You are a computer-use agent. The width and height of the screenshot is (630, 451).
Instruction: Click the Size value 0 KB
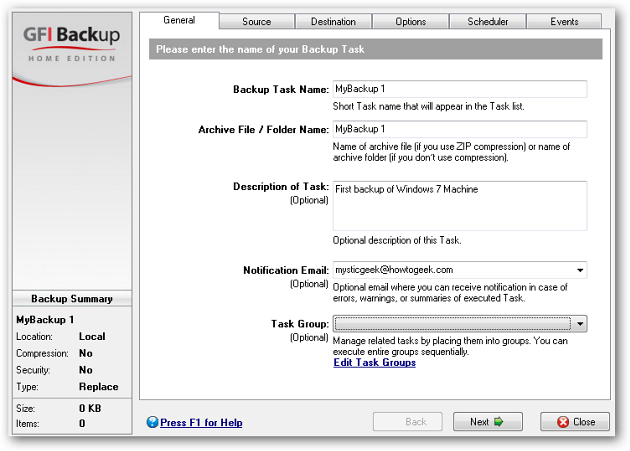pyautogui.click(x=90, y=408)
